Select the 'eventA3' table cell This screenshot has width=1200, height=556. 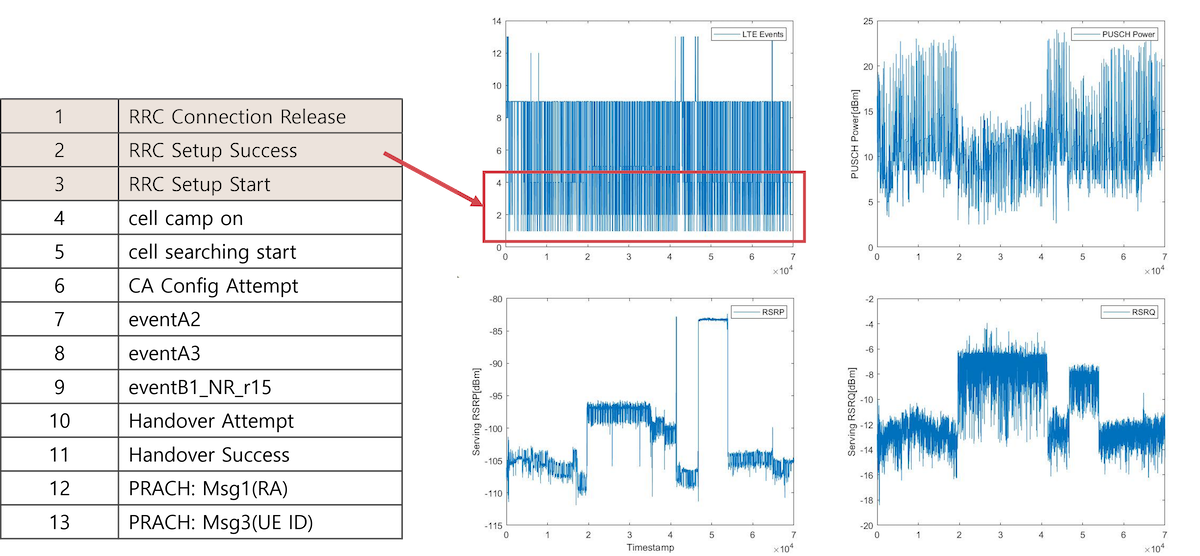tap(260, 353)
